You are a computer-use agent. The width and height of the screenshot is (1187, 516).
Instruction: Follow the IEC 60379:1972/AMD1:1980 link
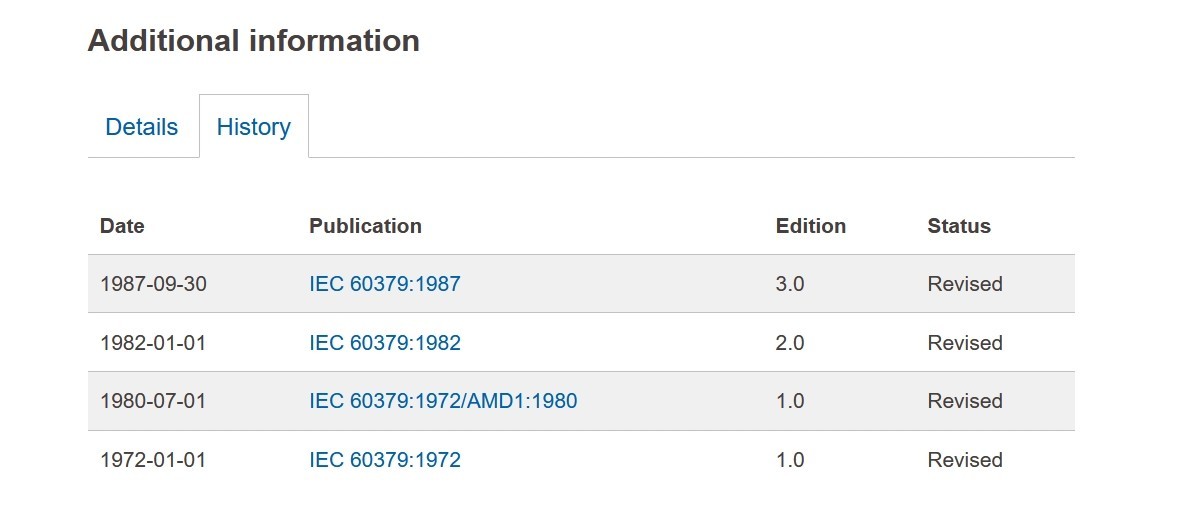[443, 401]
